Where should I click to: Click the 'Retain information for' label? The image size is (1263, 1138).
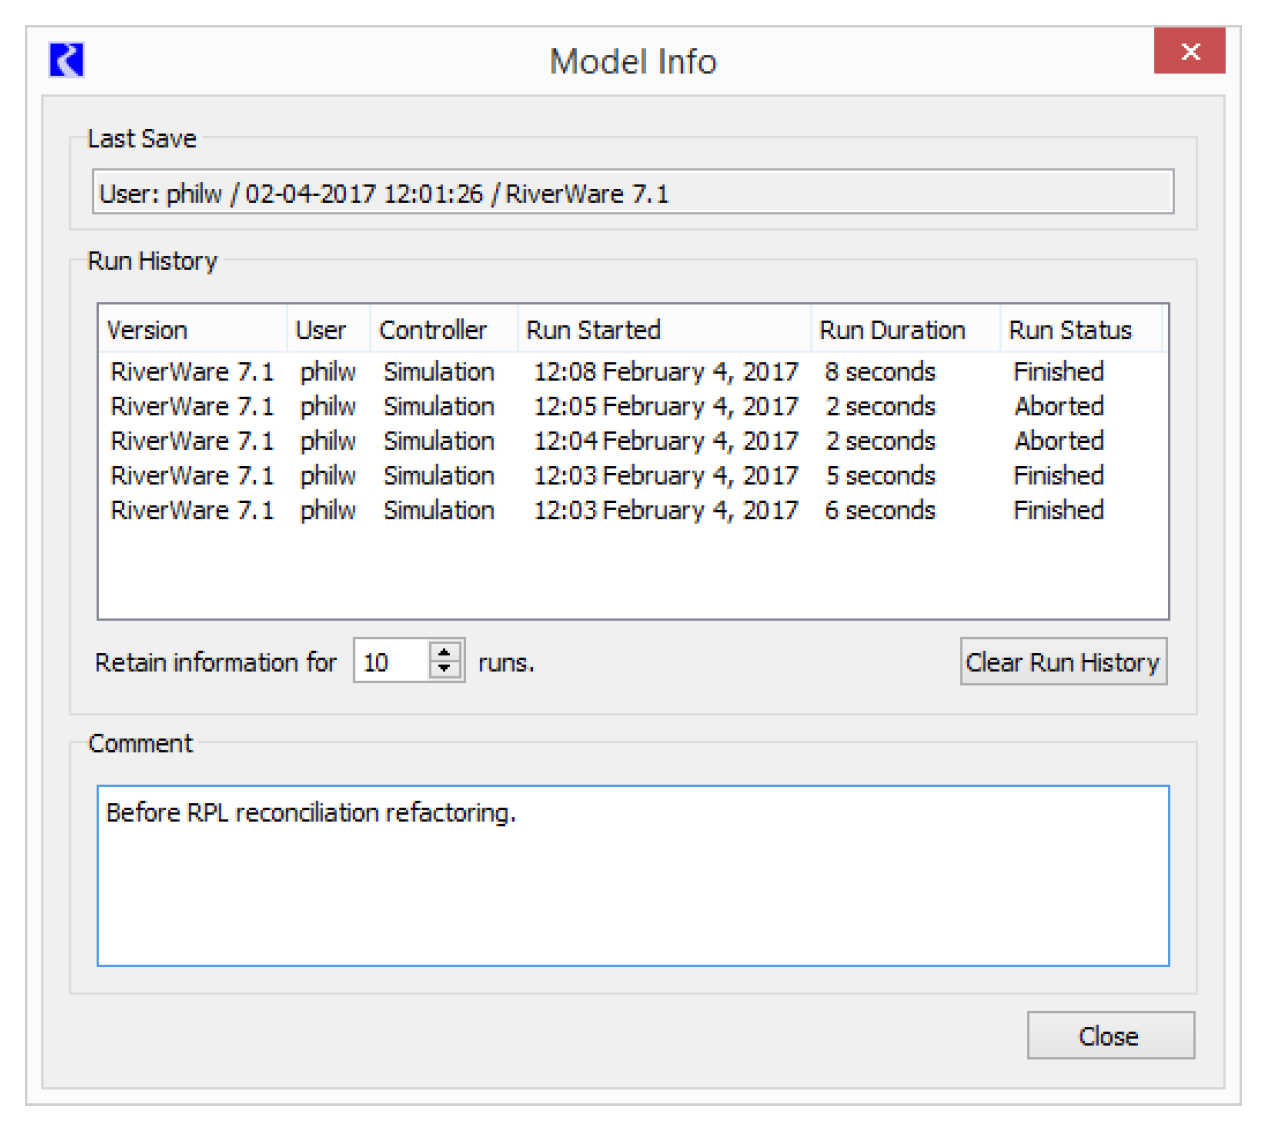[216, 662]
